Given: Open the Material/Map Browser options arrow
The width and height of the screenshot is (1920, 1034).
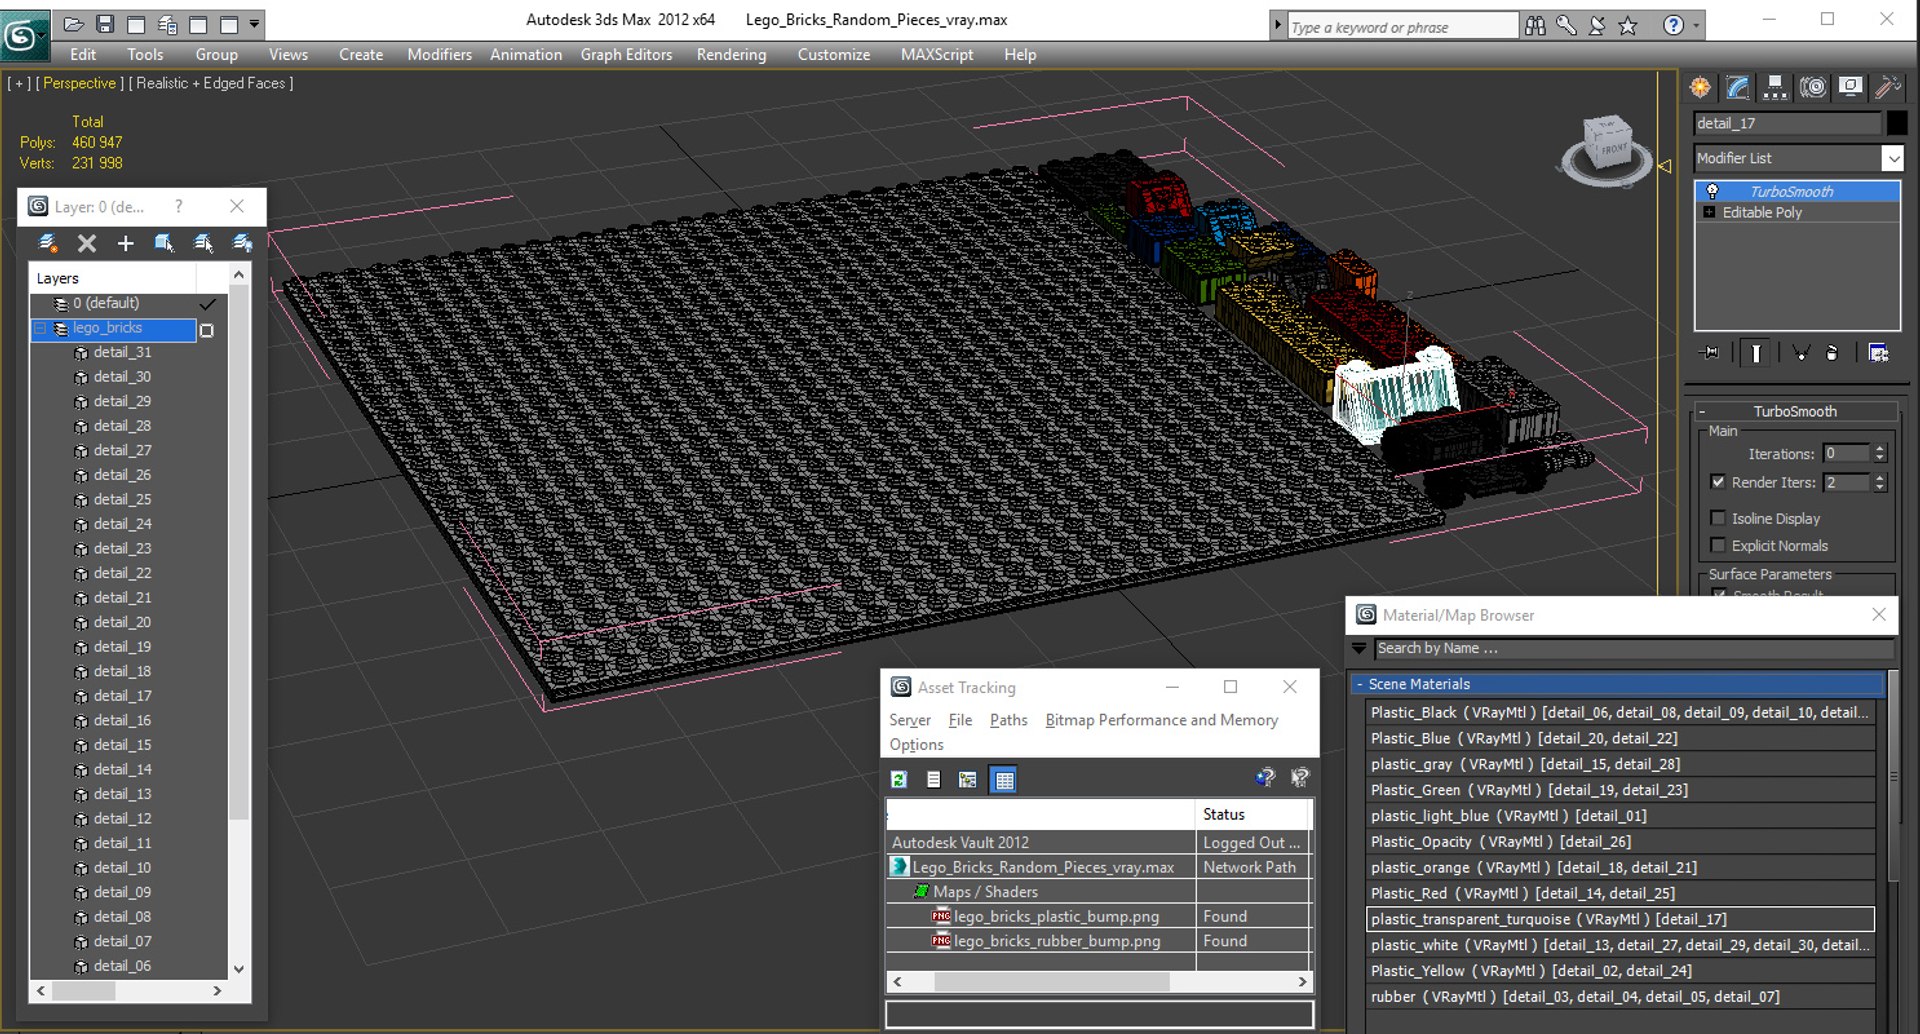Looking at the screenshot, I should coord(1359,648).
